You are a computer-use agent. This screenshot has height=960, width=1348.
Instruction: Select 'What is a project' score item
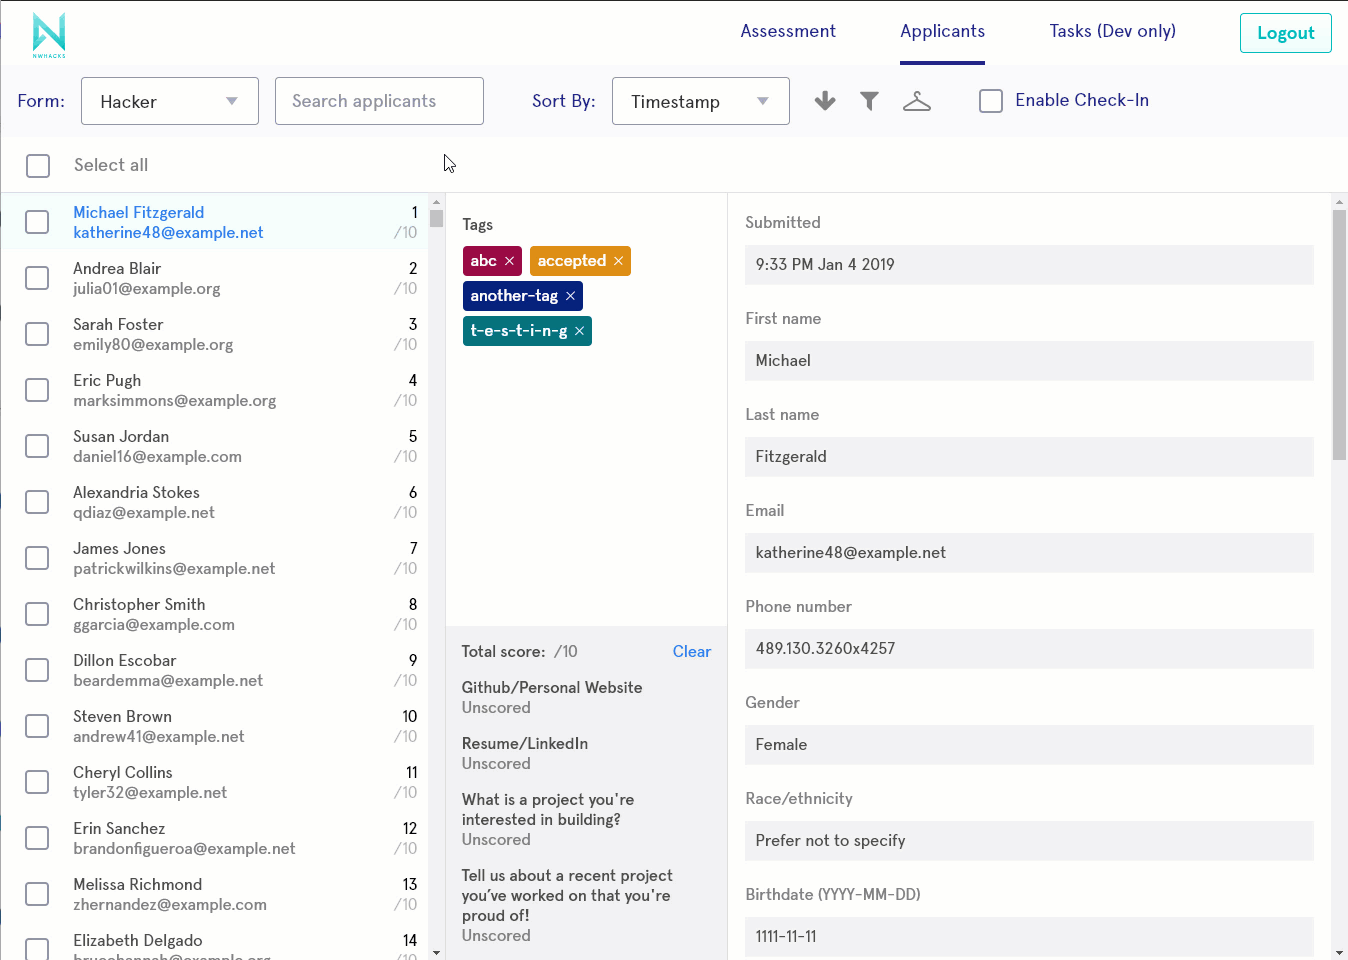(586, 820)
